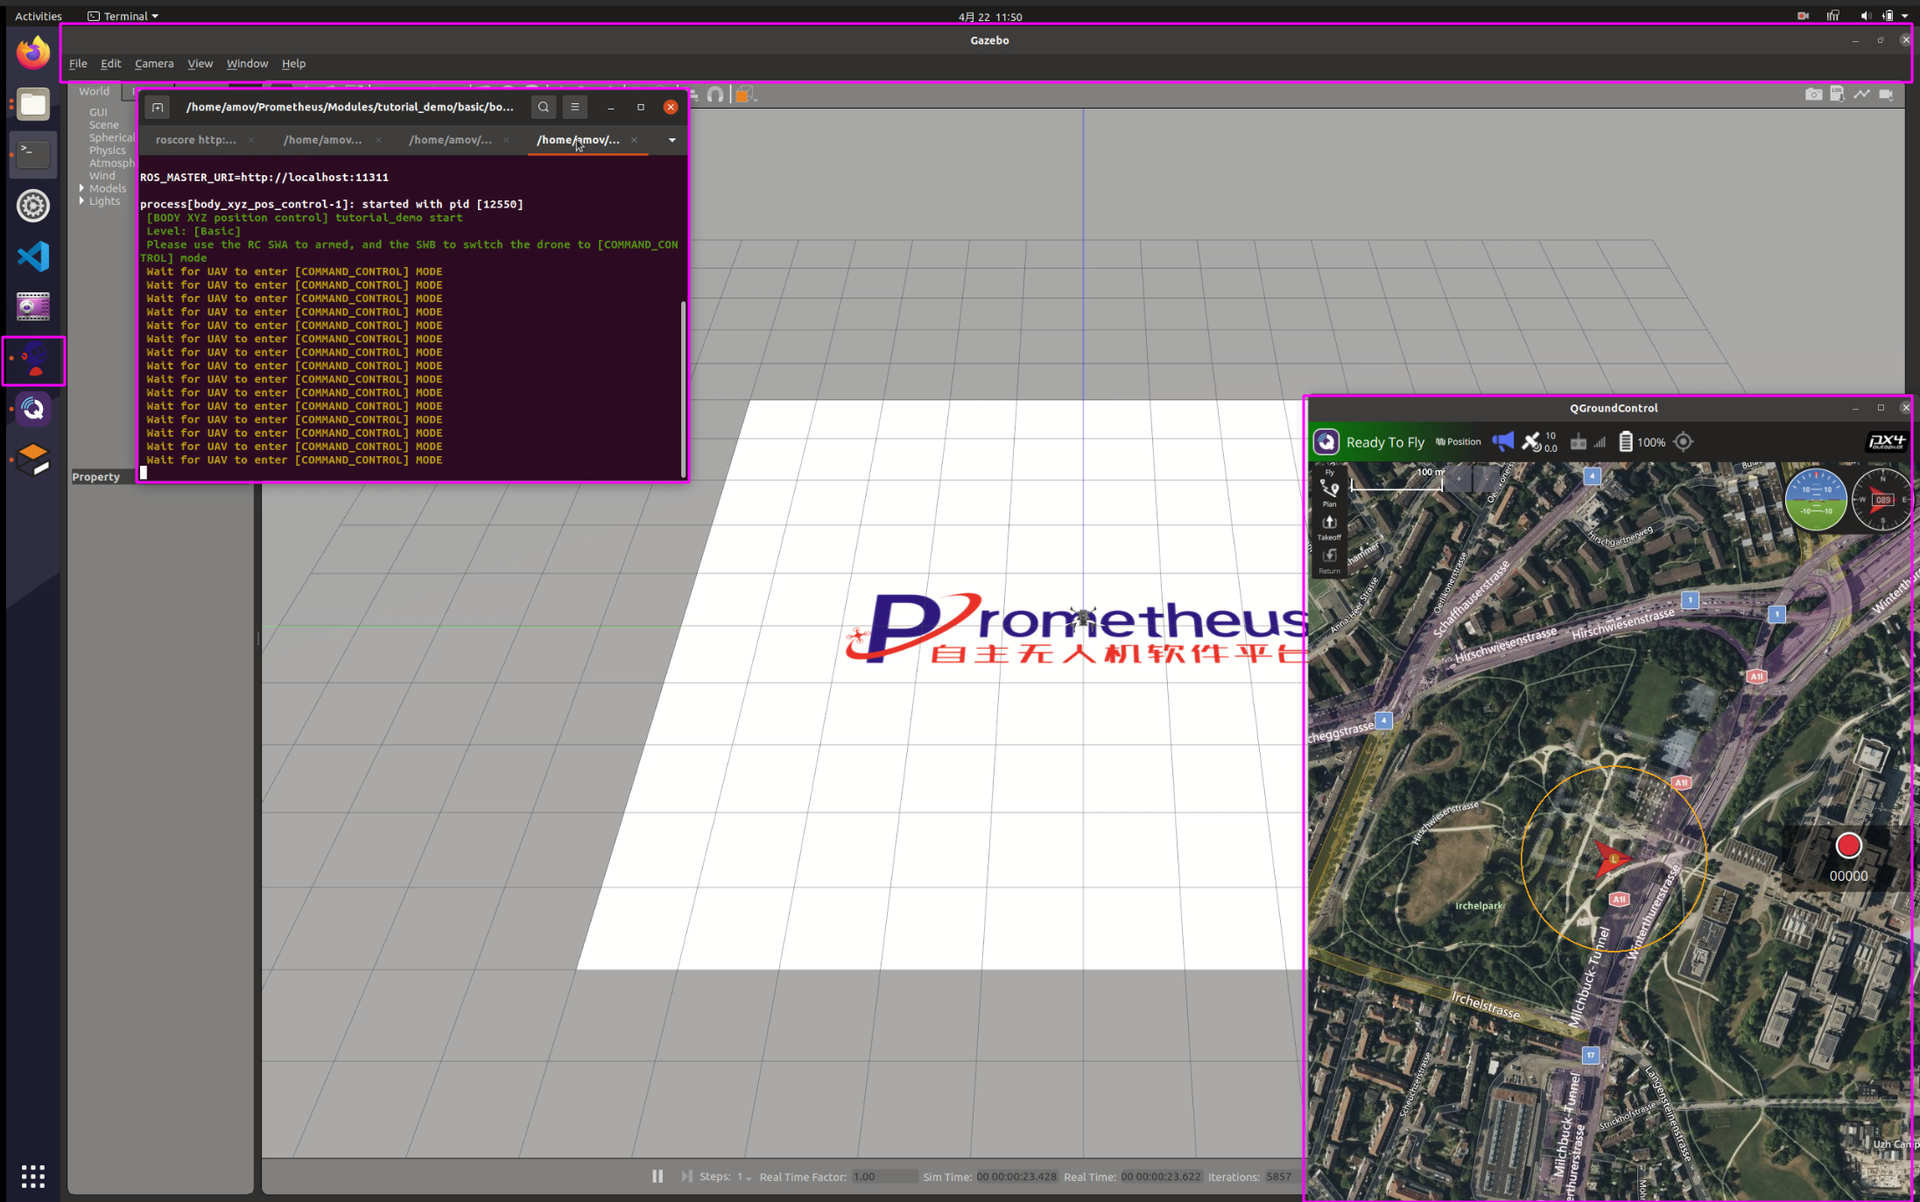Image resolution: width=1920 pixels, height=1202 pixels.
Task: Select GUI in Gazebo world tree
Action: [98, 112]
